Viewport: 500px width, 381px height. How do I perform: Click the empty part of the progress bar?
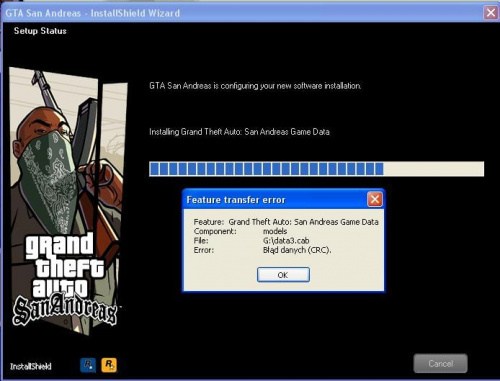(x=433, y=169)
